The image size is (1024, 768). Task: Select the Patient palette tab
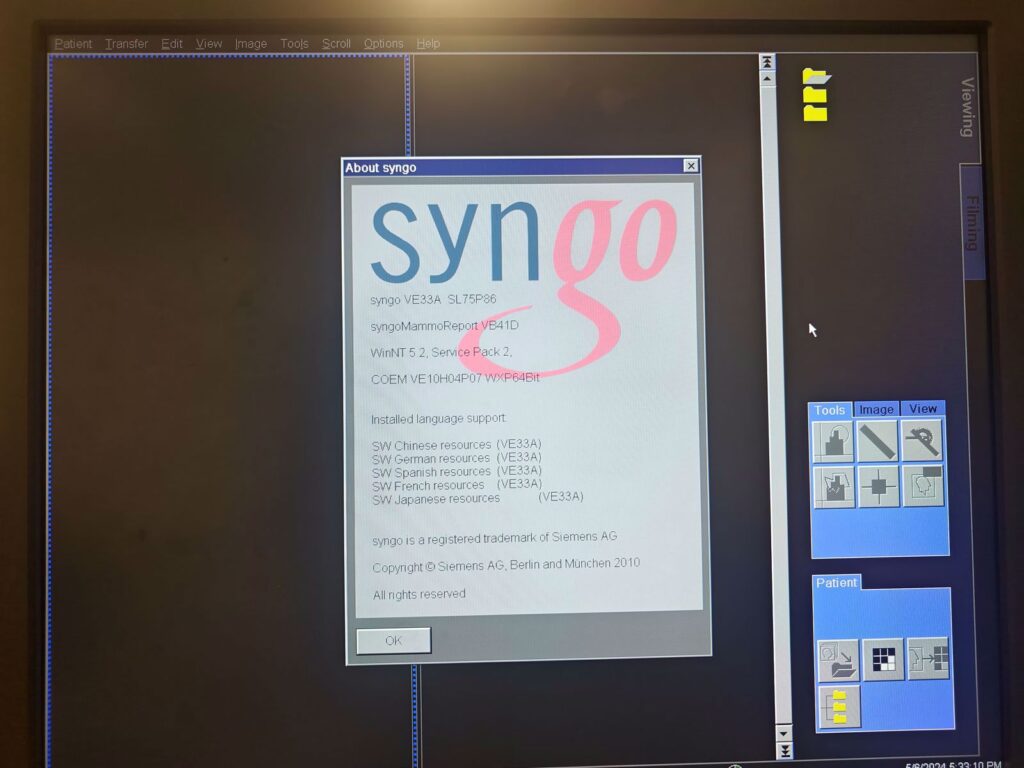(x=836, y=583)
